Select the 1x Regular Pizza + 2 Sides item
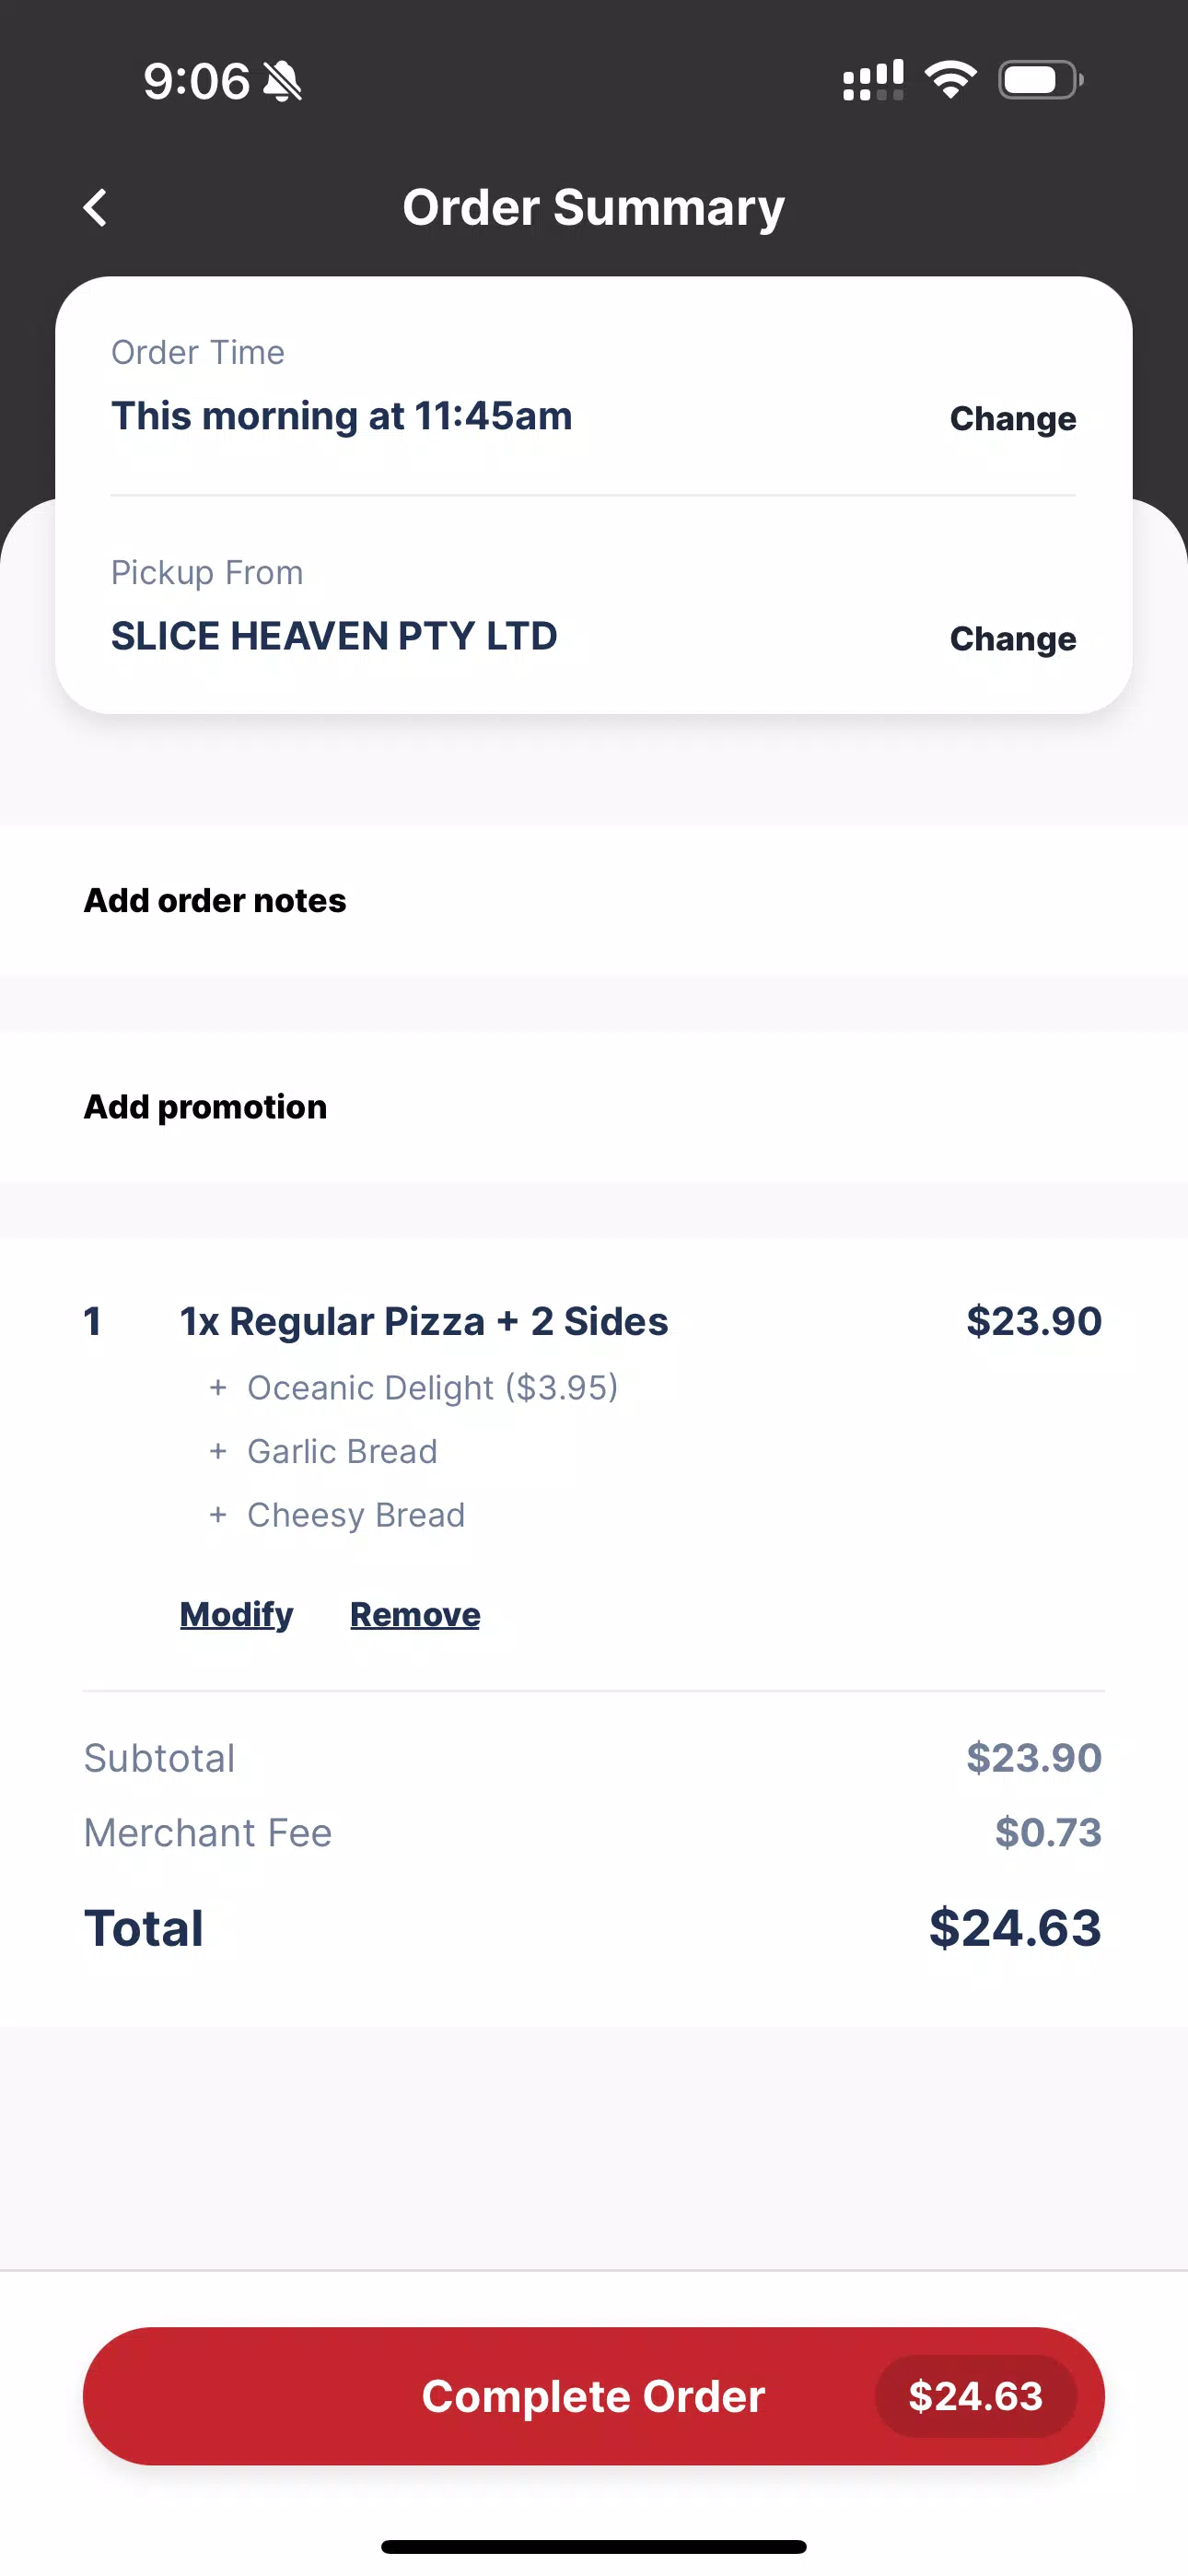The width and height of the screenshot is (1188, 2576). click(x=424, y=1321)
